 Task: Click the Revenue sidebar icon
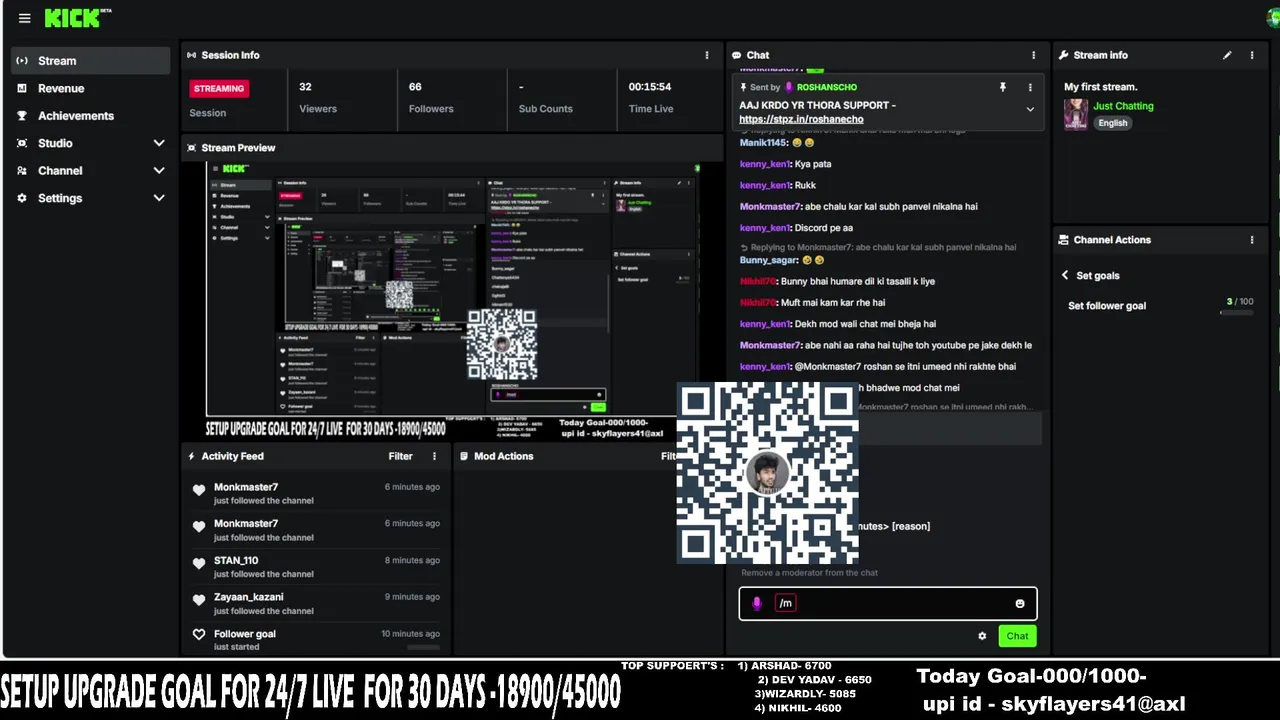pyautogui.click(x=22, y=88)
